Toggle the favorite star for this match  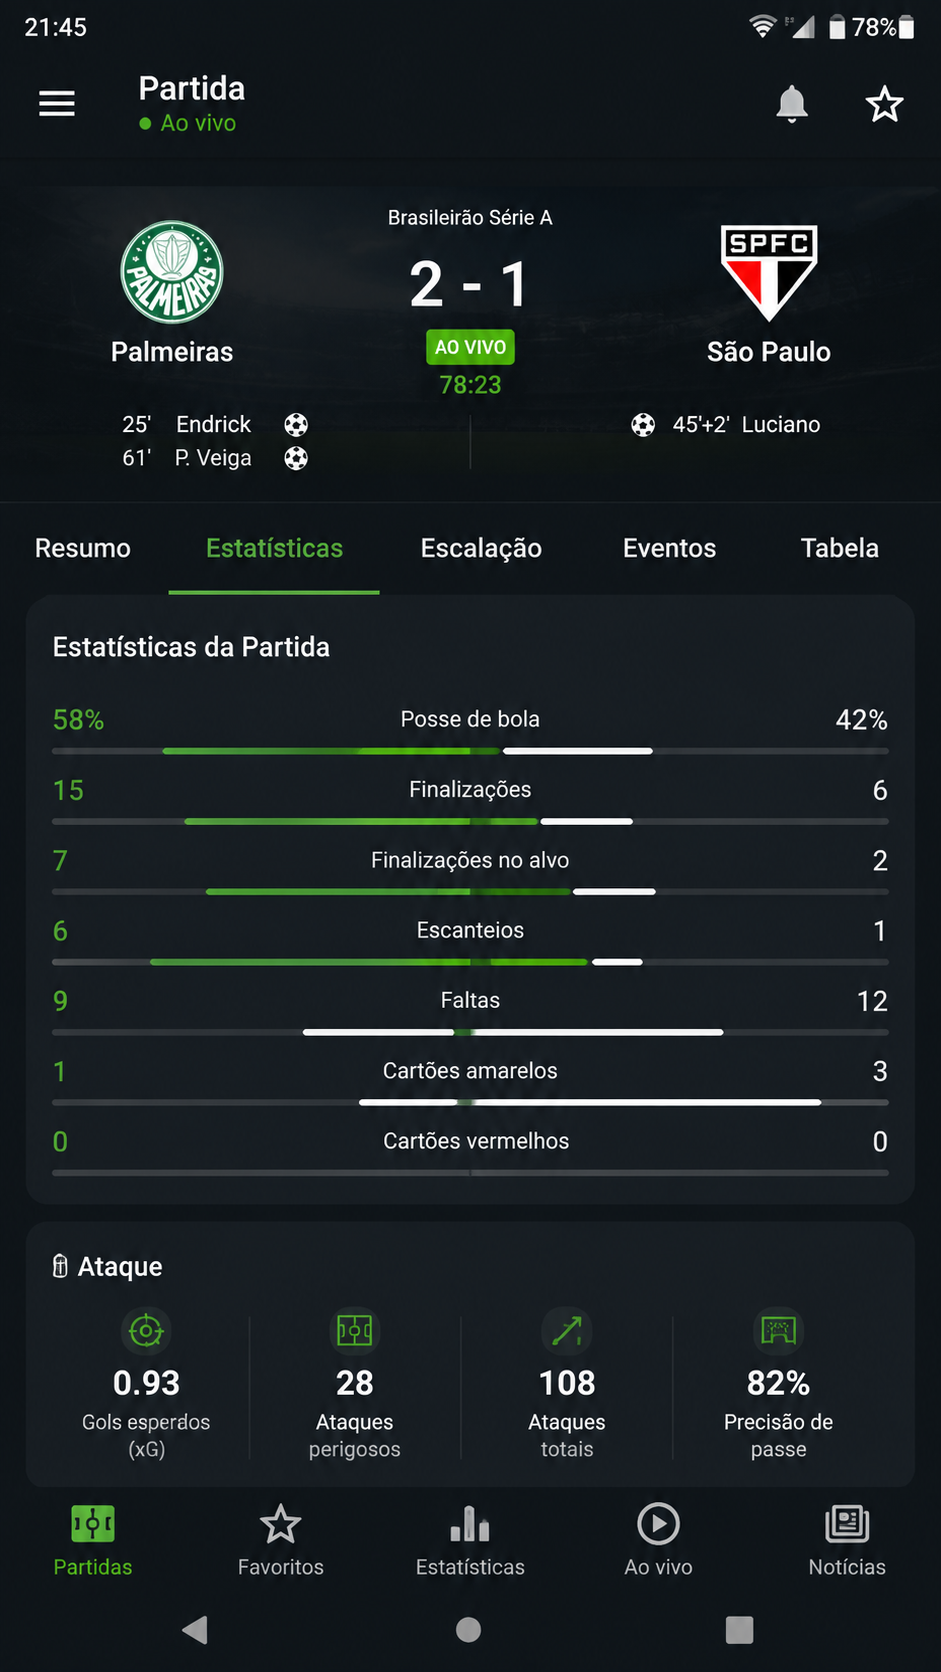884,104
